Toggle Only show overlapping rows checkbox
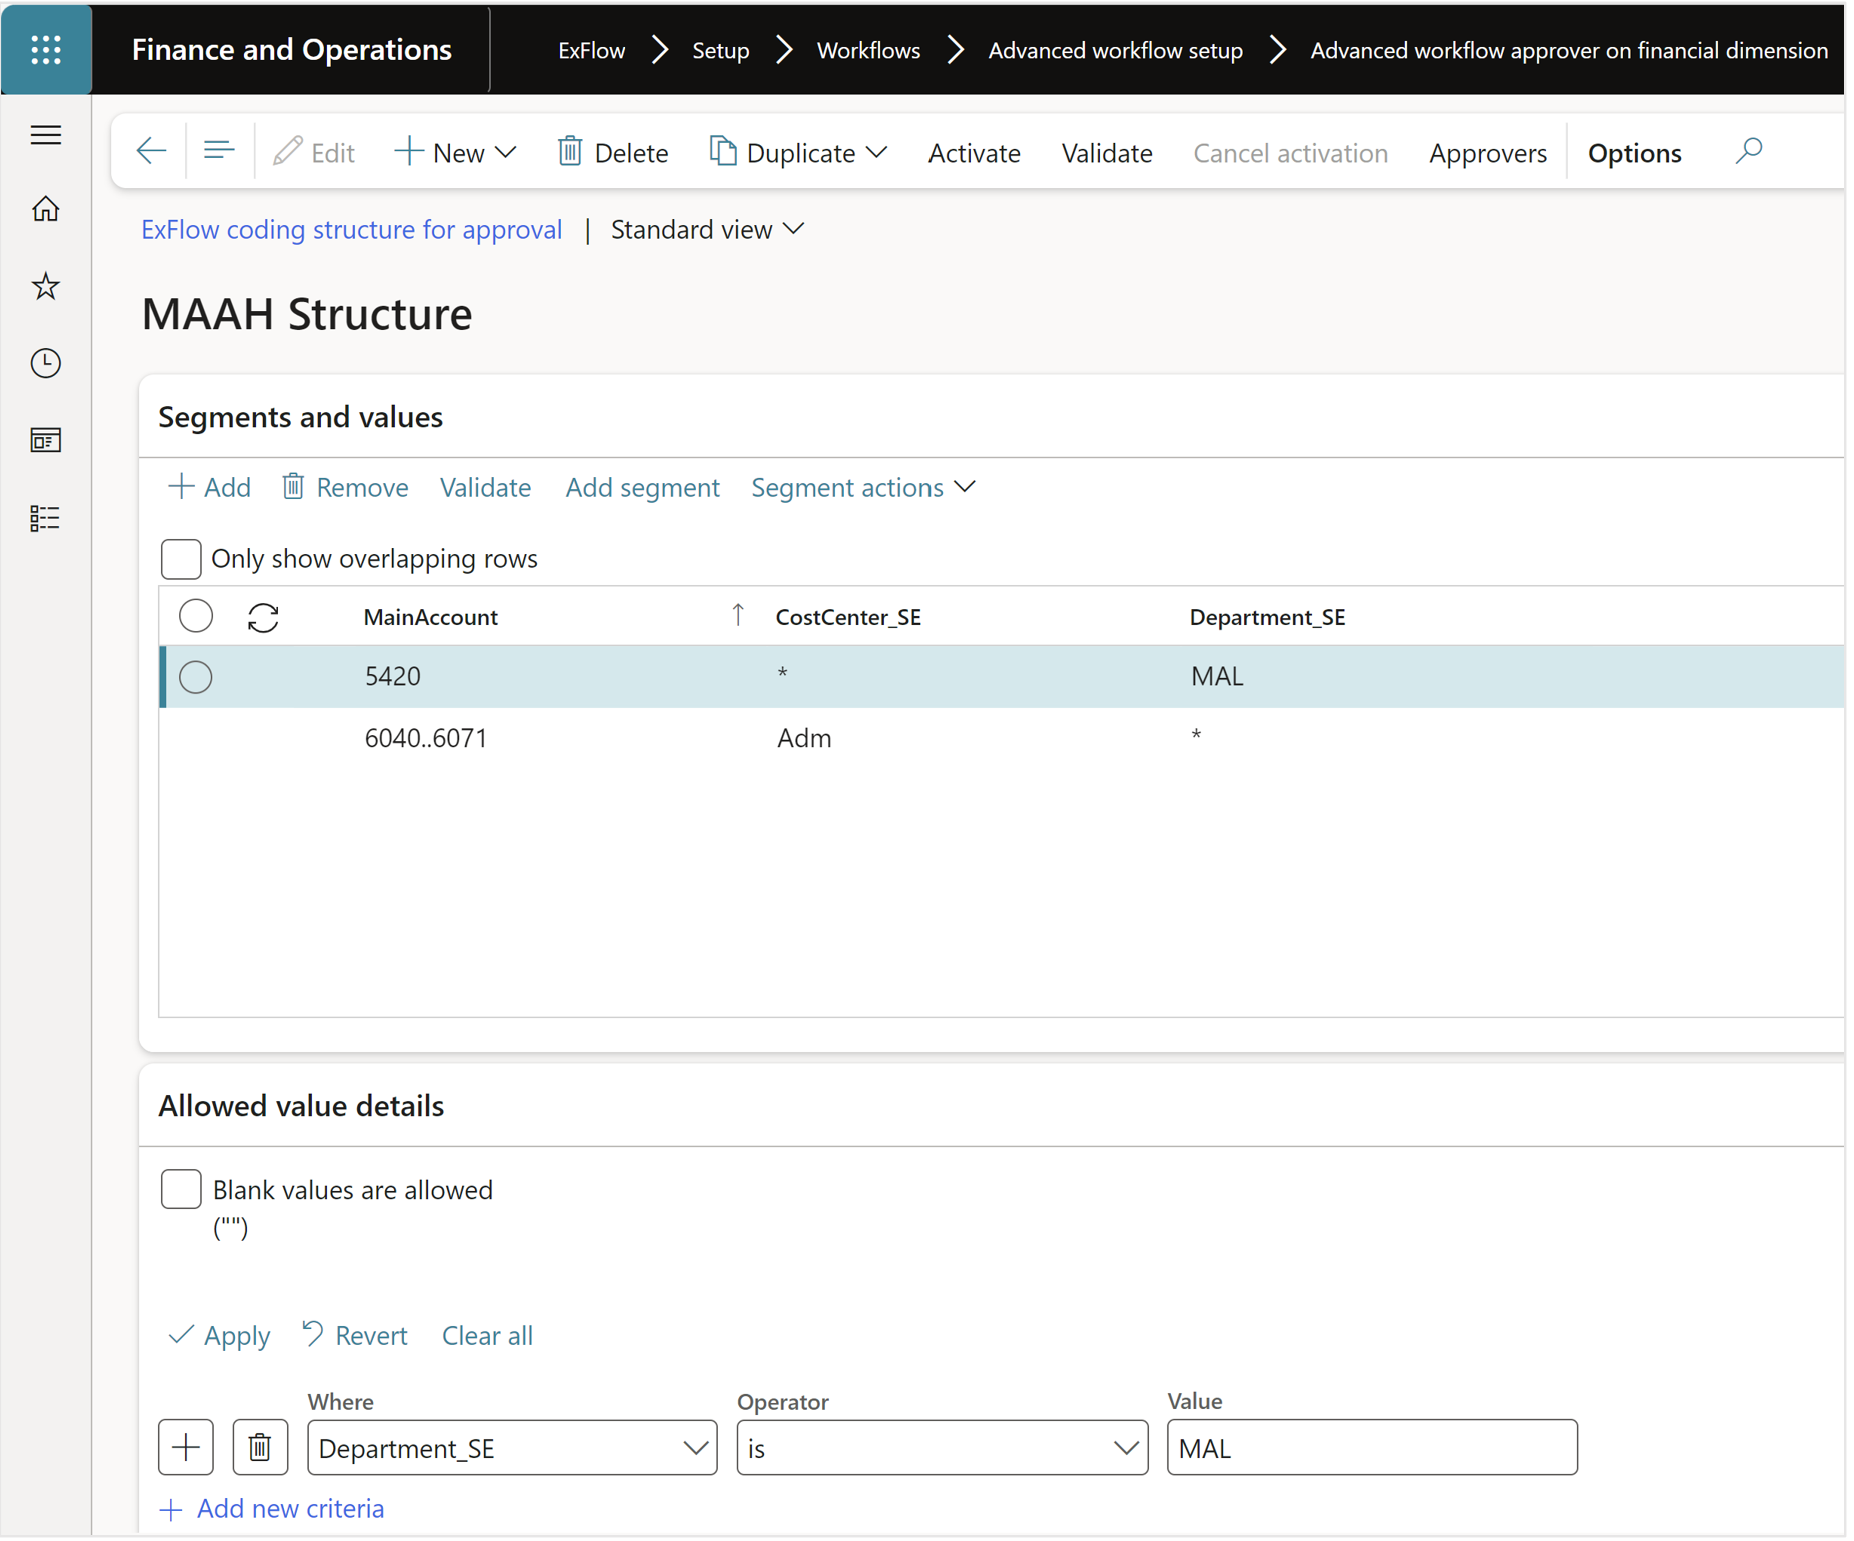 click(x=181, y=559)
